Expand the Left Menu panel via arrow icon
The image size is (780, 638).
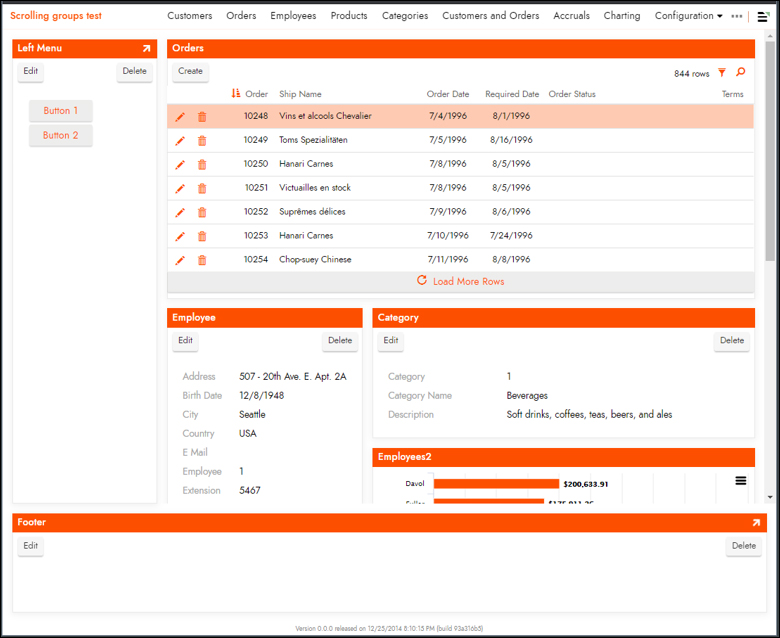tap(146, 48)
